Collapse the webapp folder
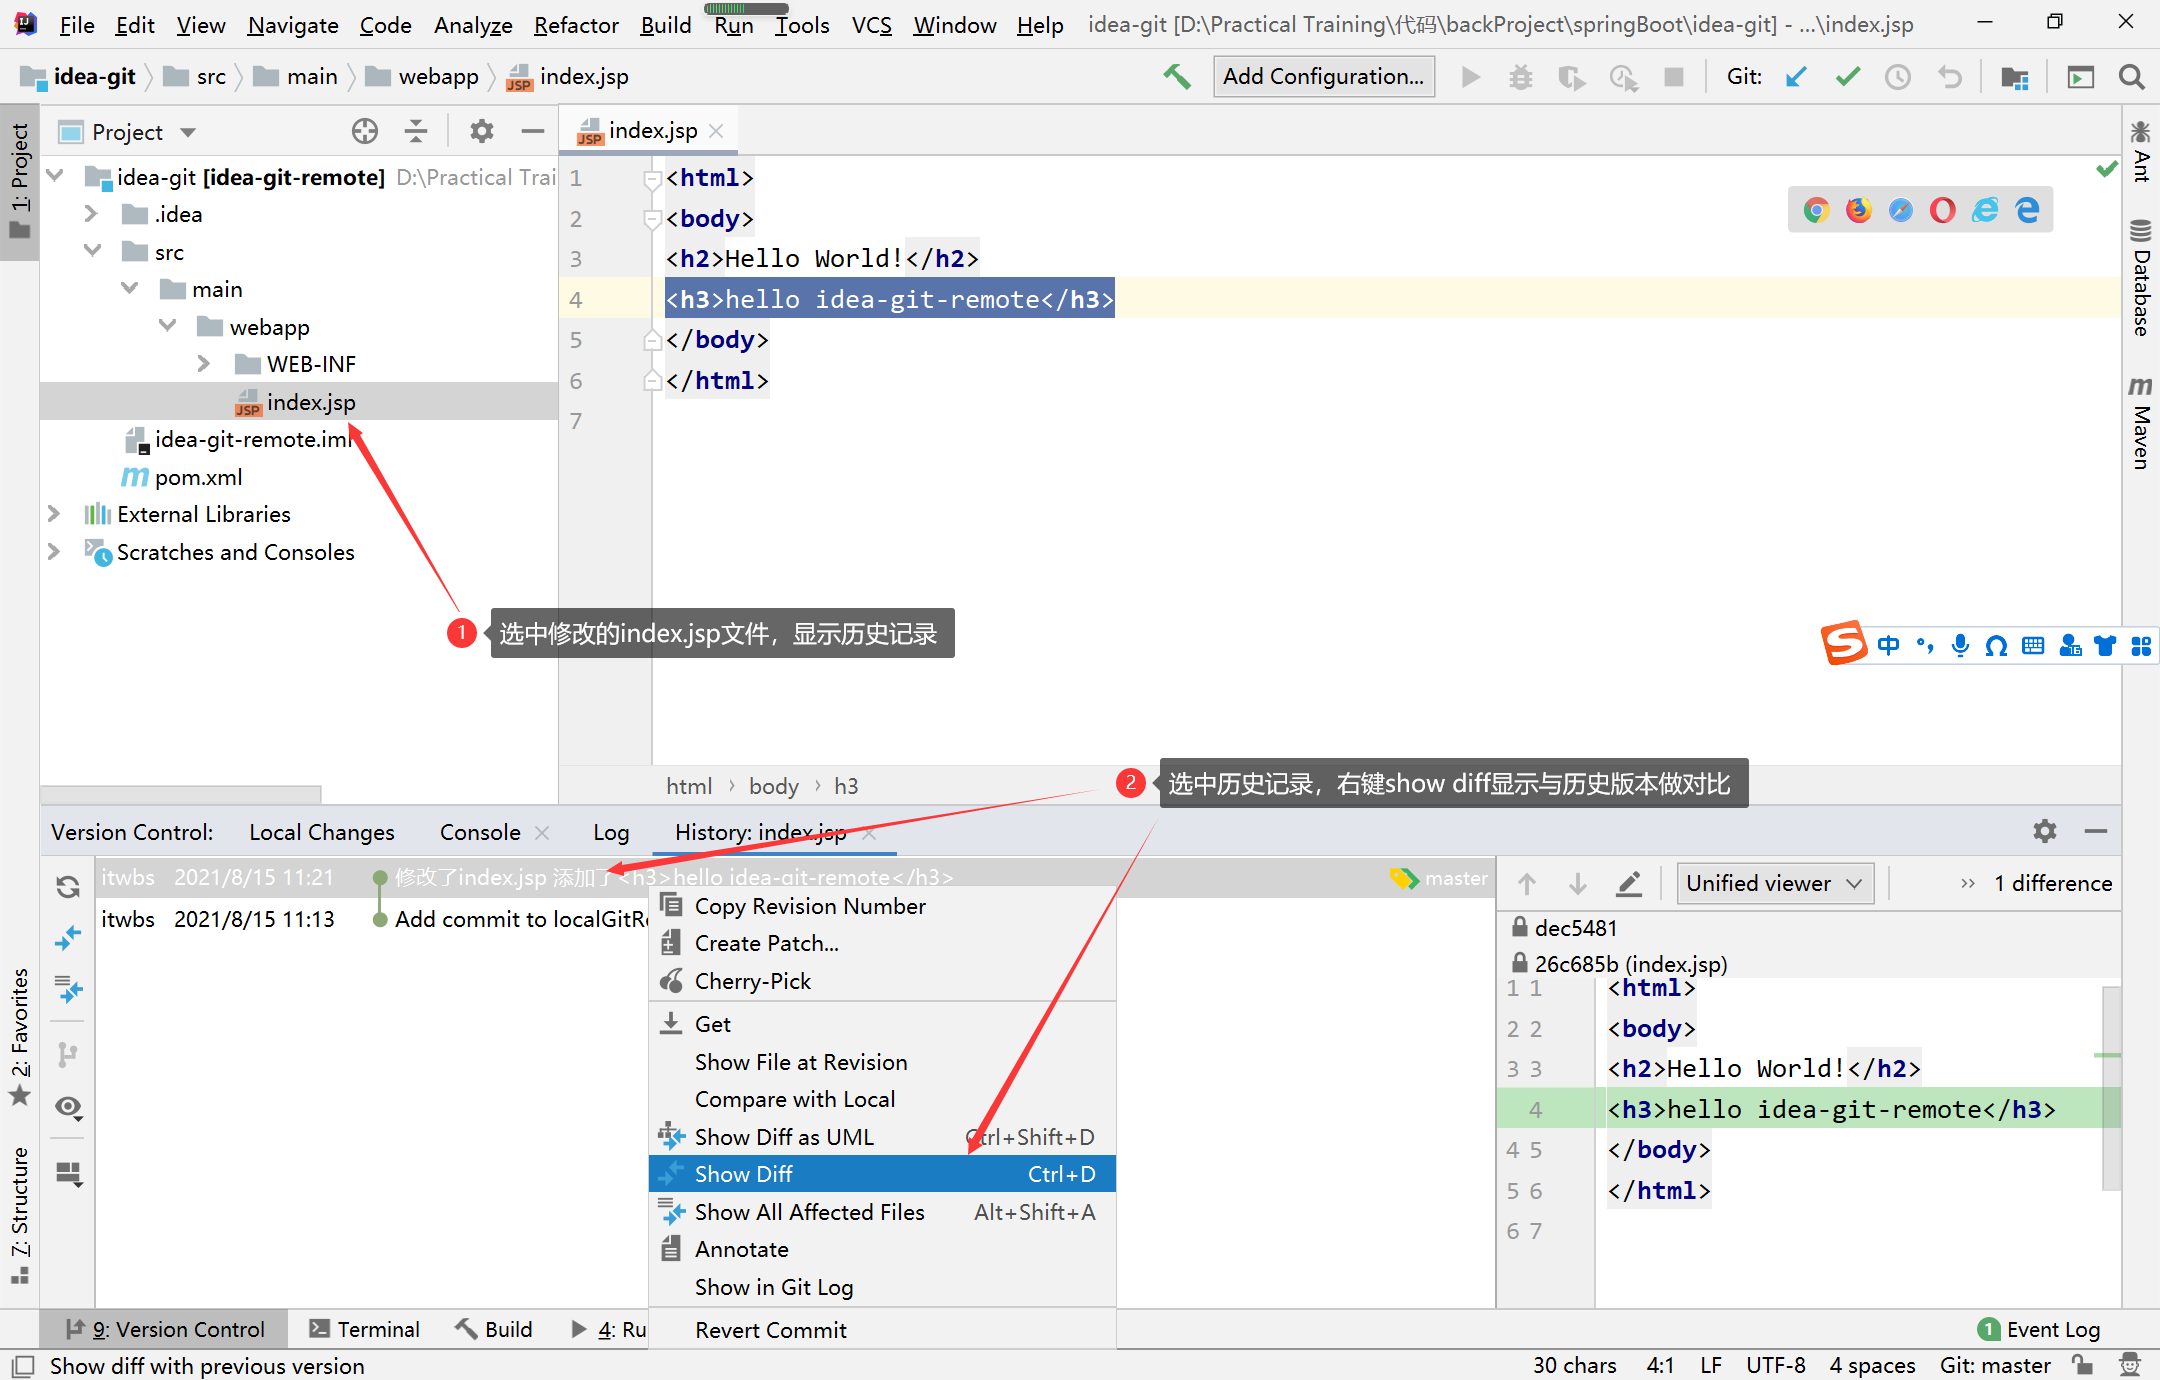 pyautogui.click(x=167, y=326)
